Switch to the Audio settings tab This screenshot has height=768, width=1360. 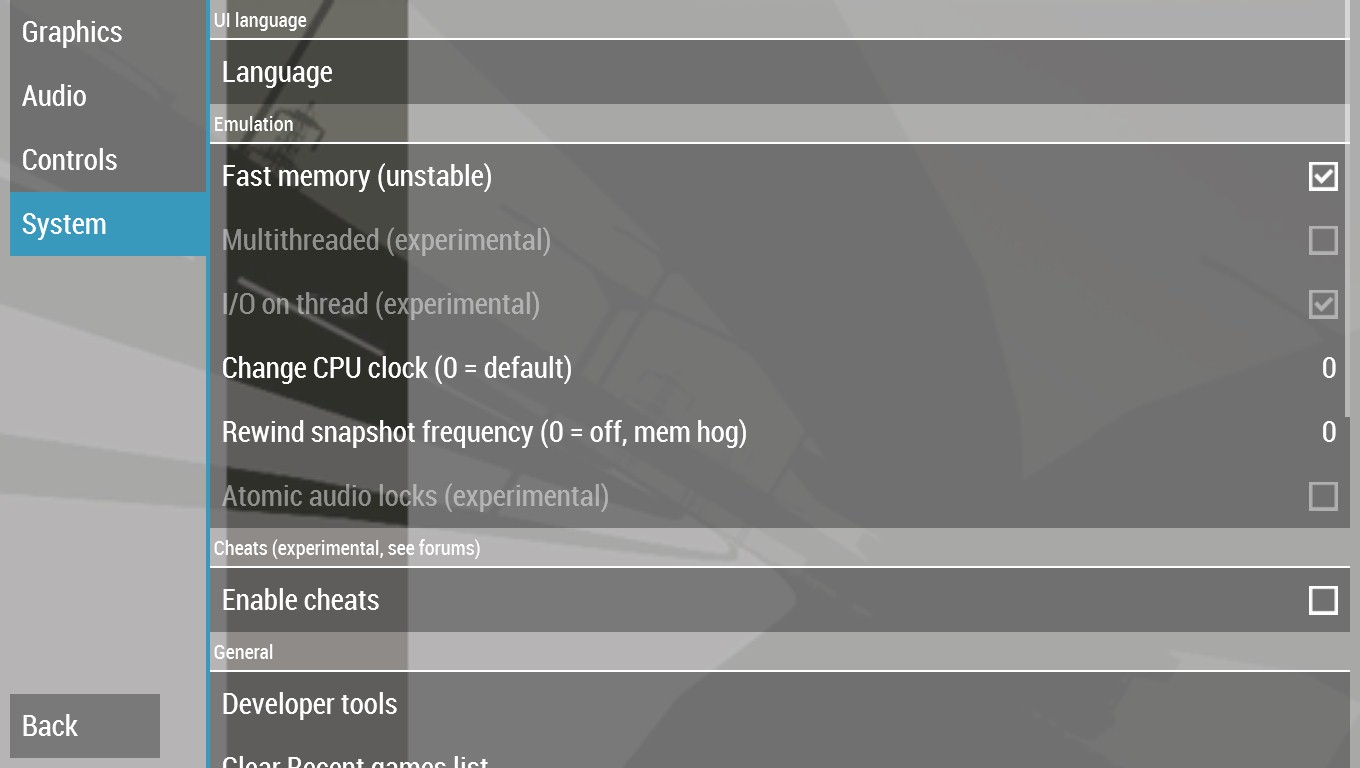click(x=55, y=96)
